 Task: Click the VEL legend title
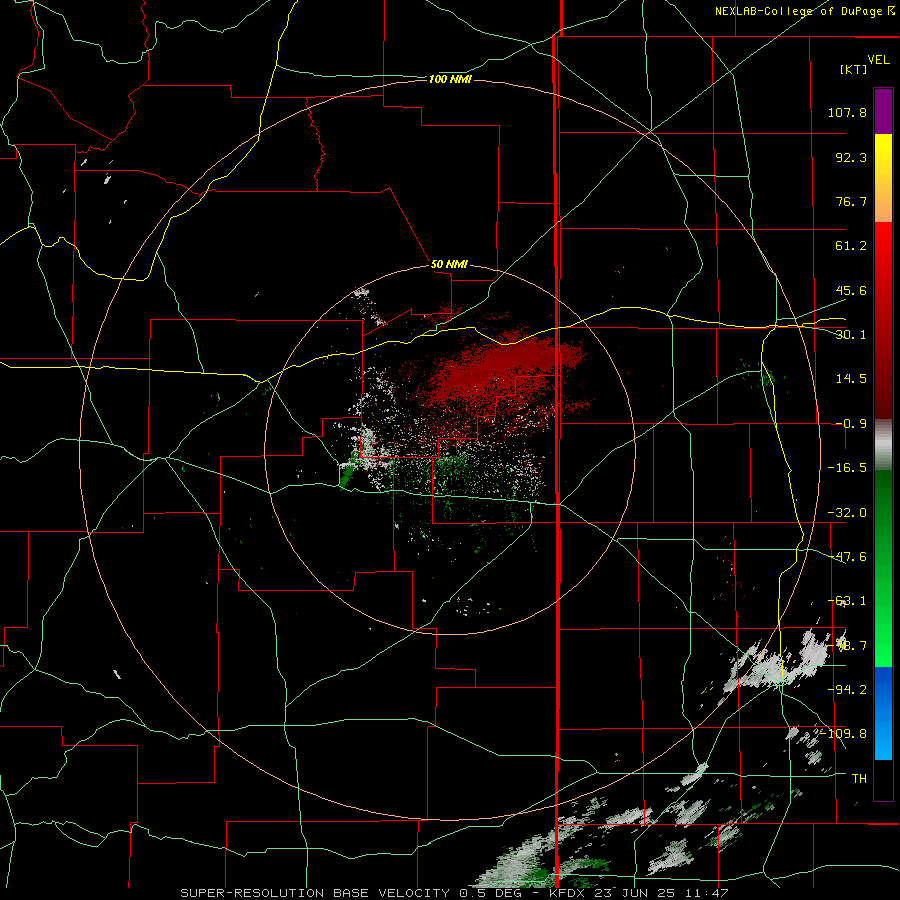pos(878,60)
